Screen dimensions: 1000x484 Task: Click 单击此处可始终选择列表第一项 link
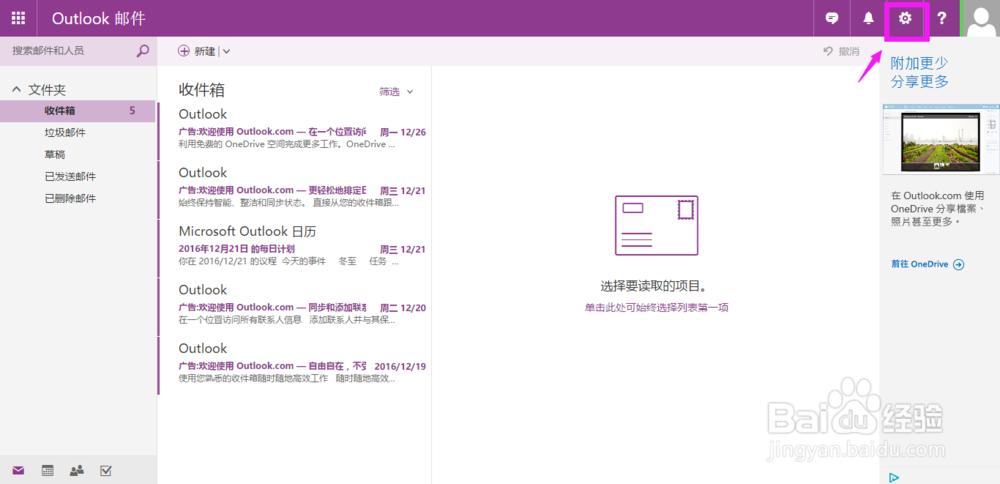(x=656, y=307)
